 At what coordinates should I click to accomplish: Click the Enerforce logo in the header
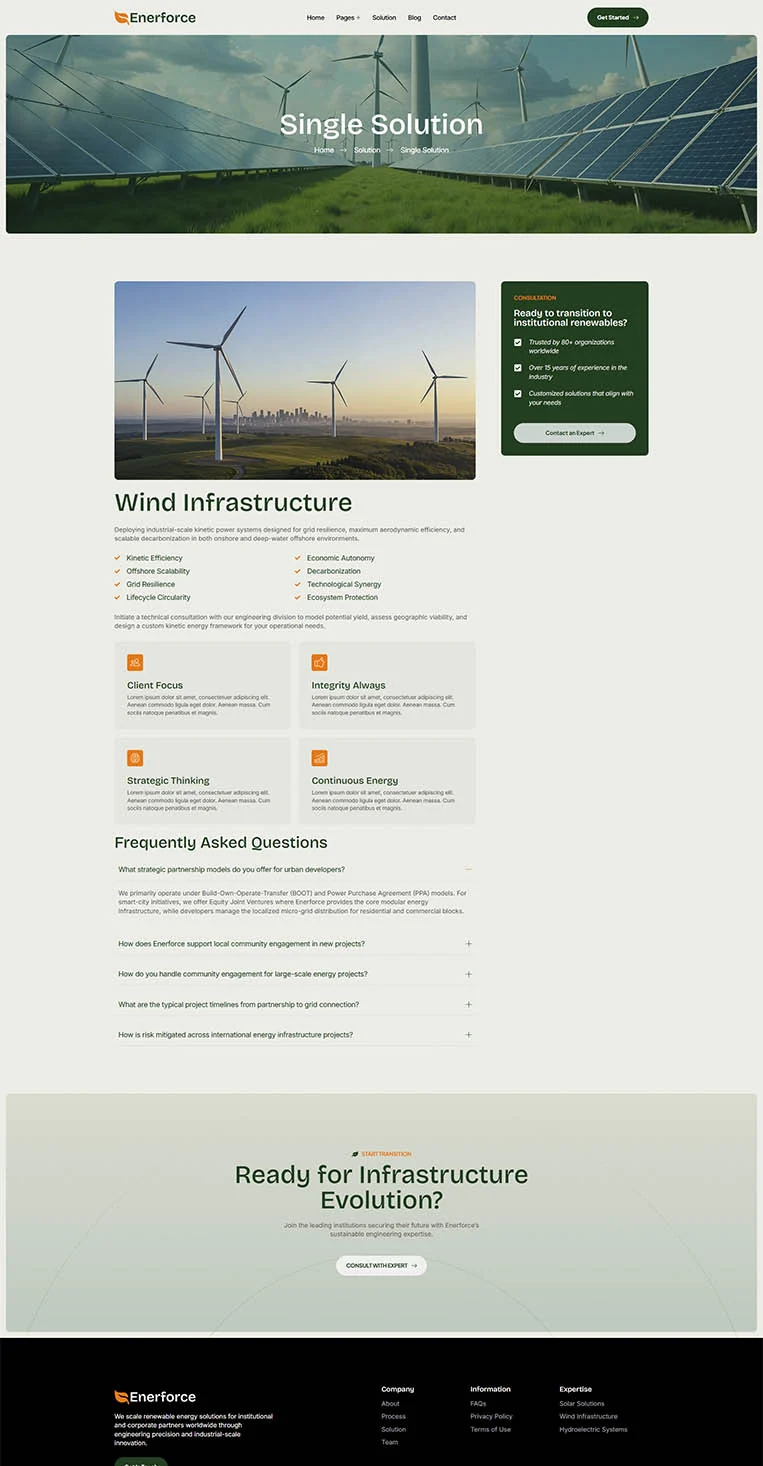coord(155,17)
